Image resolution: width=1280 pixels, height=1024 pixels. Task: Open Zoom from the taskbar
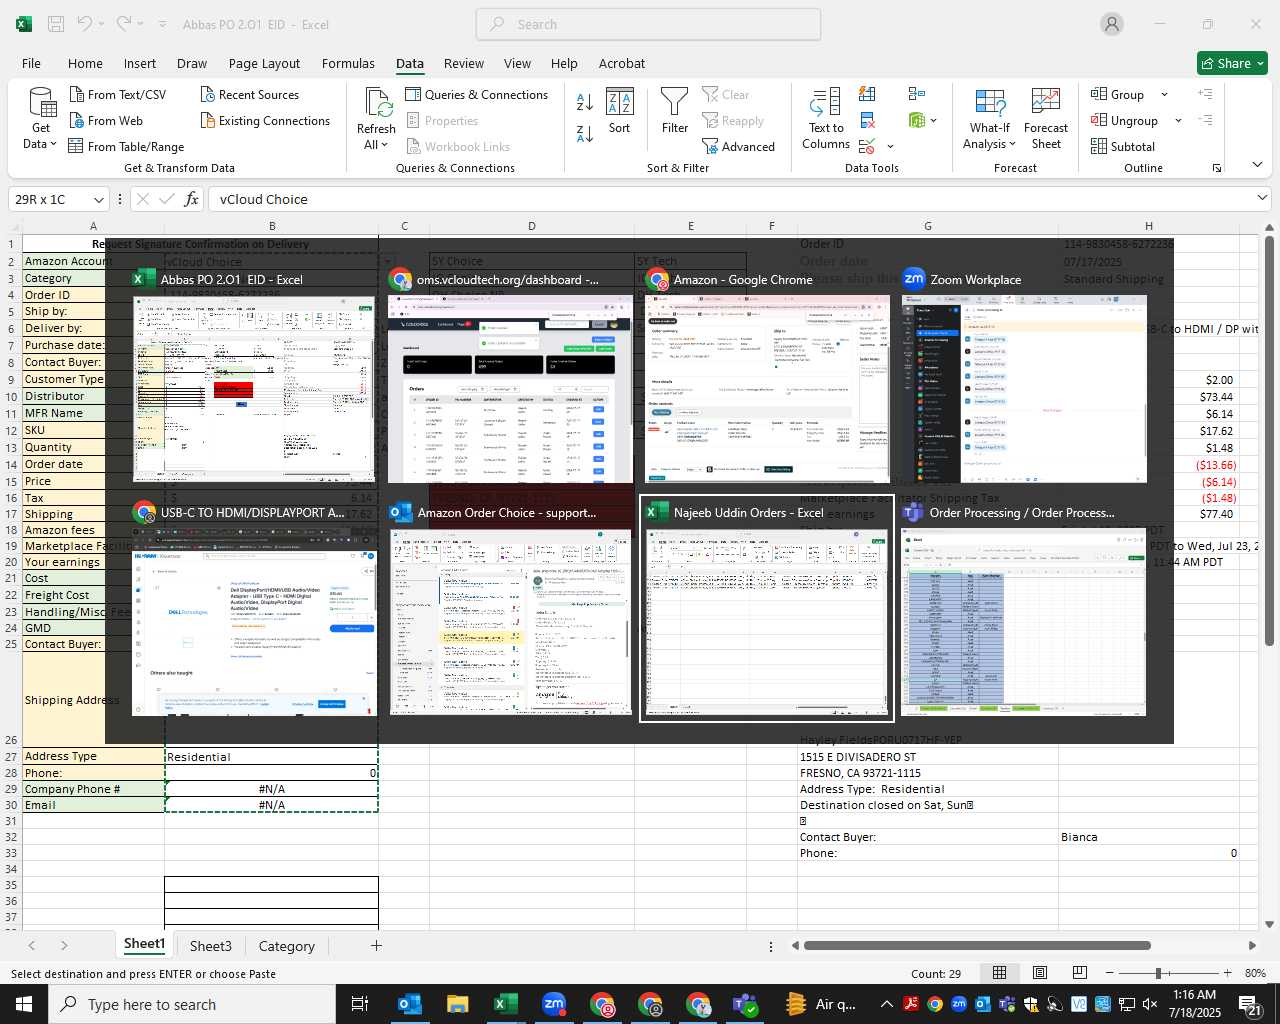tap(554, 1004)
